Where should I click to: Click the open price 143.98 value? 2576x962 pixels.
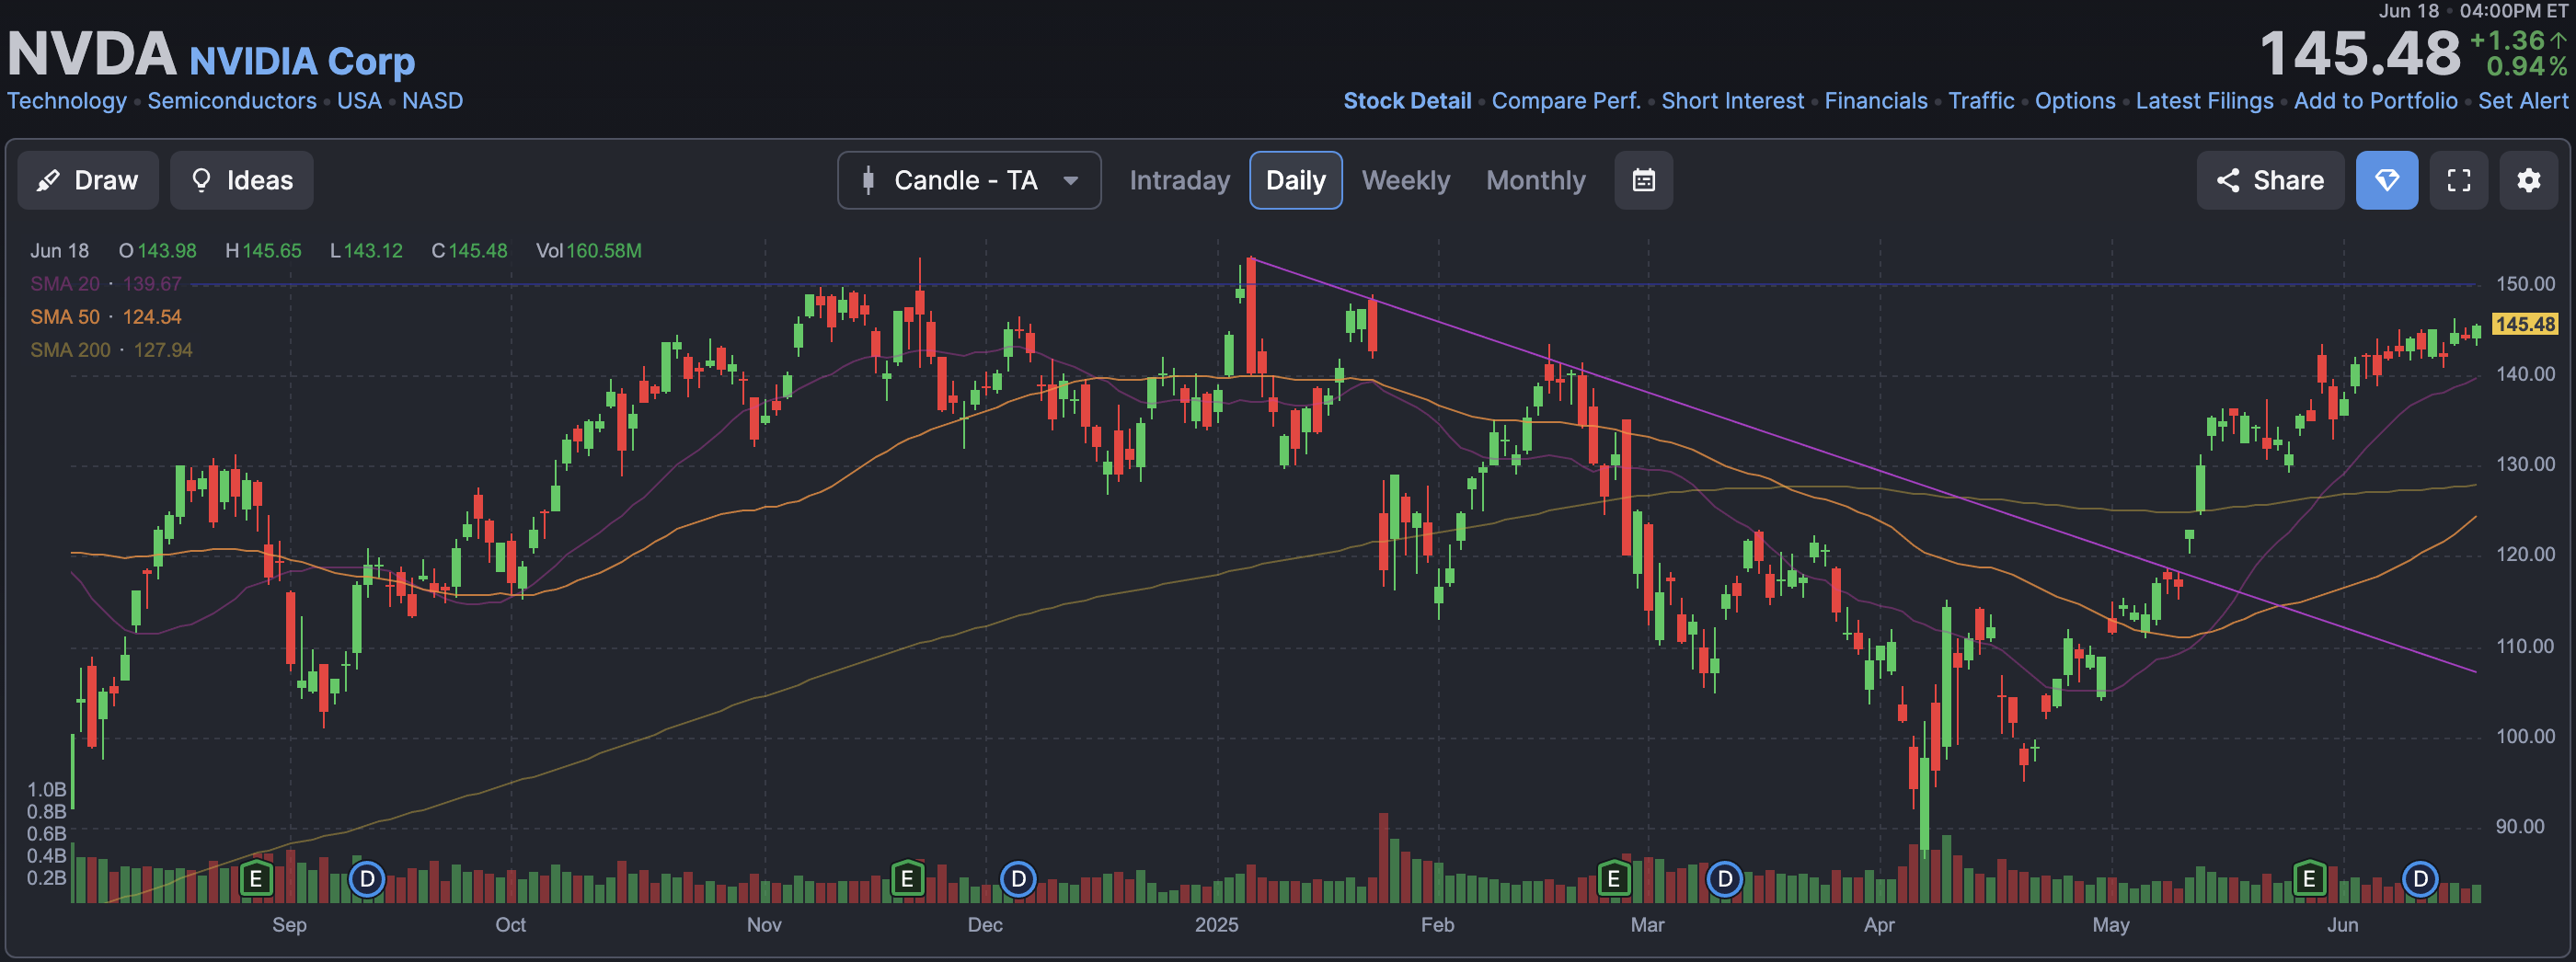point(167,251)
